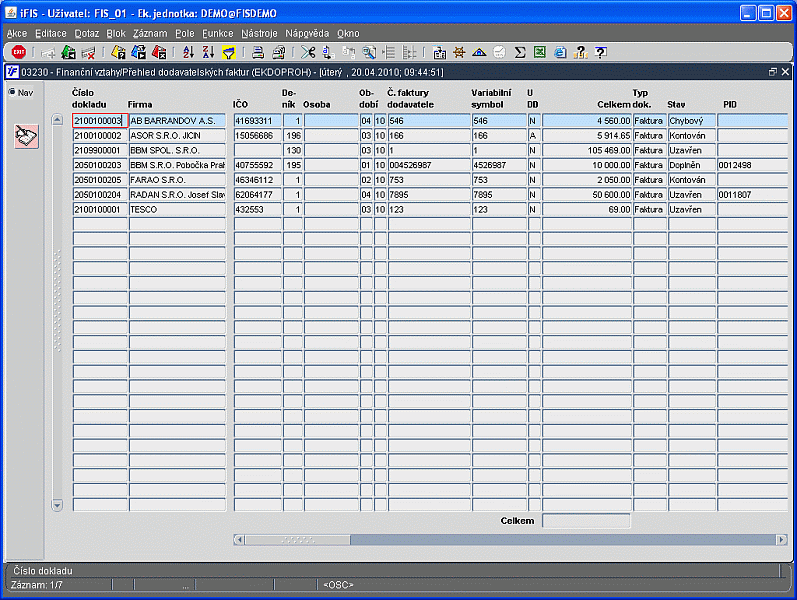Click the execute query icon

pos(138,52)
